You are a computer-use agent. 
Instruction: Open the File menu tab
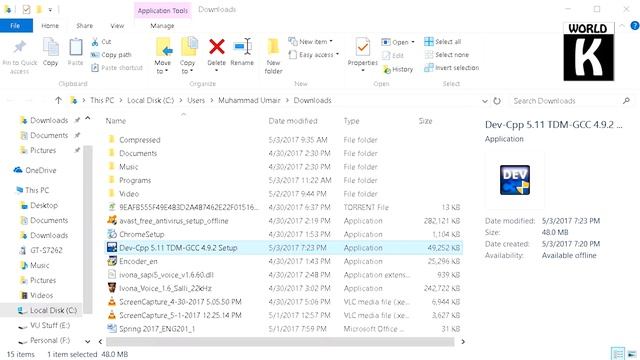point(16,25)
